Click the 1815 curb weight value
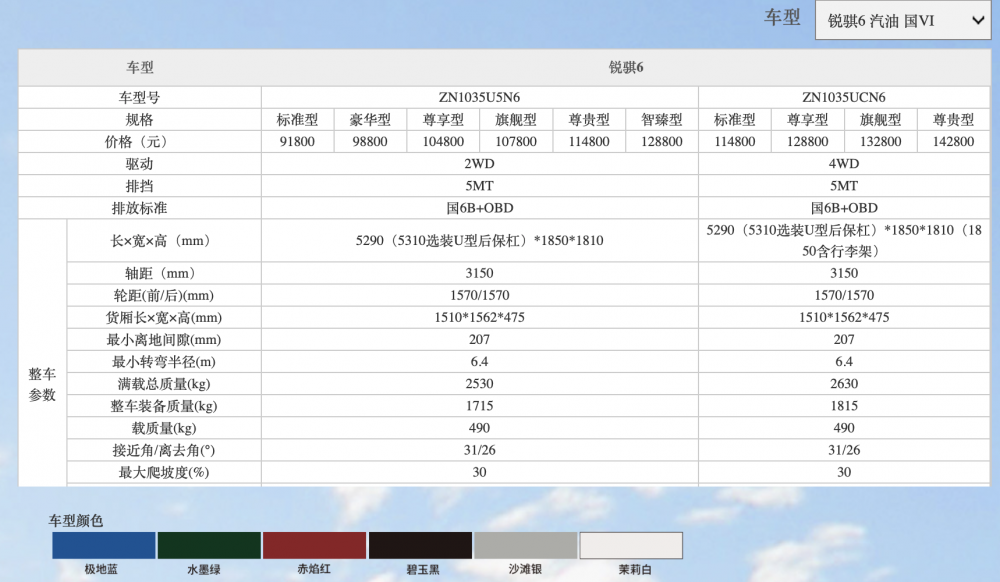Screen dimensions: 1000x582 (844, 406)
